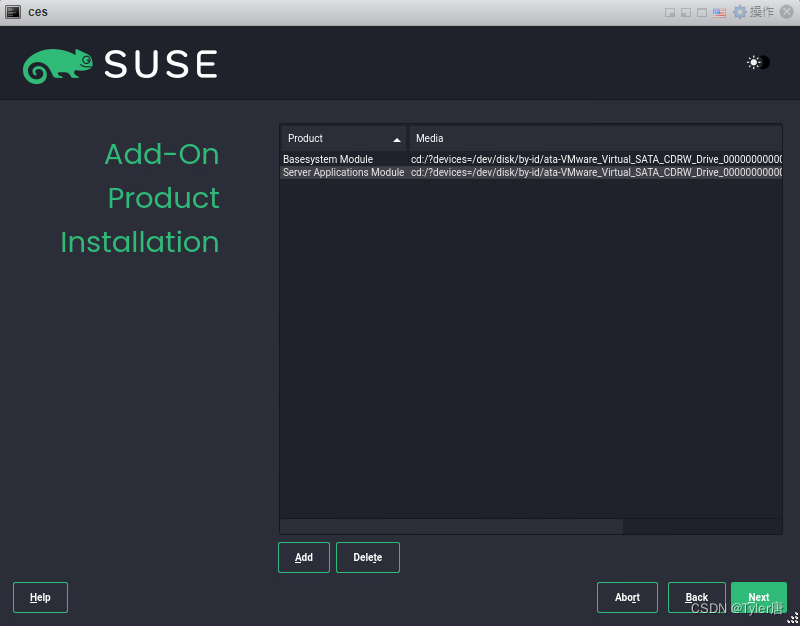Open the gear 操作 menu
The width and height of the screenshot is (800, 626).
740,12
